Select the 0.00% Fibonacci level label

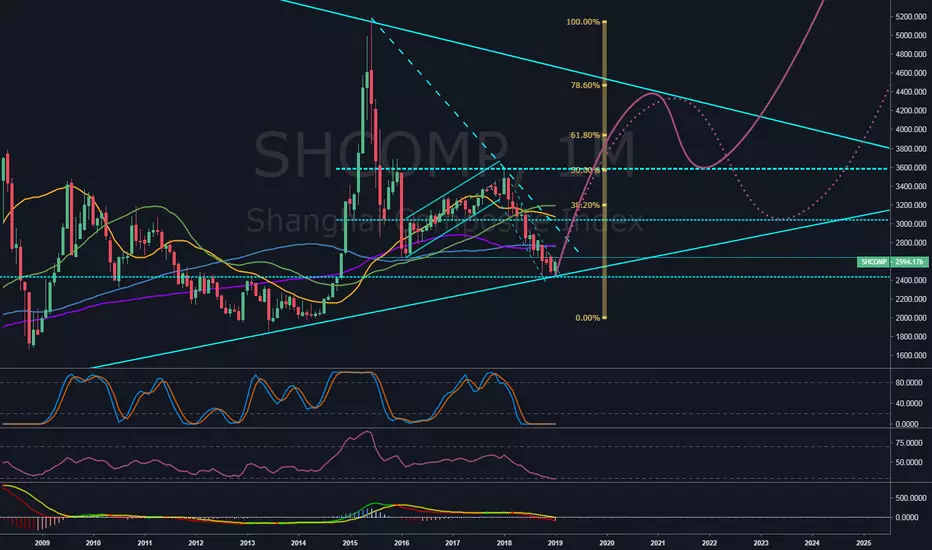[x=588, y=318]
